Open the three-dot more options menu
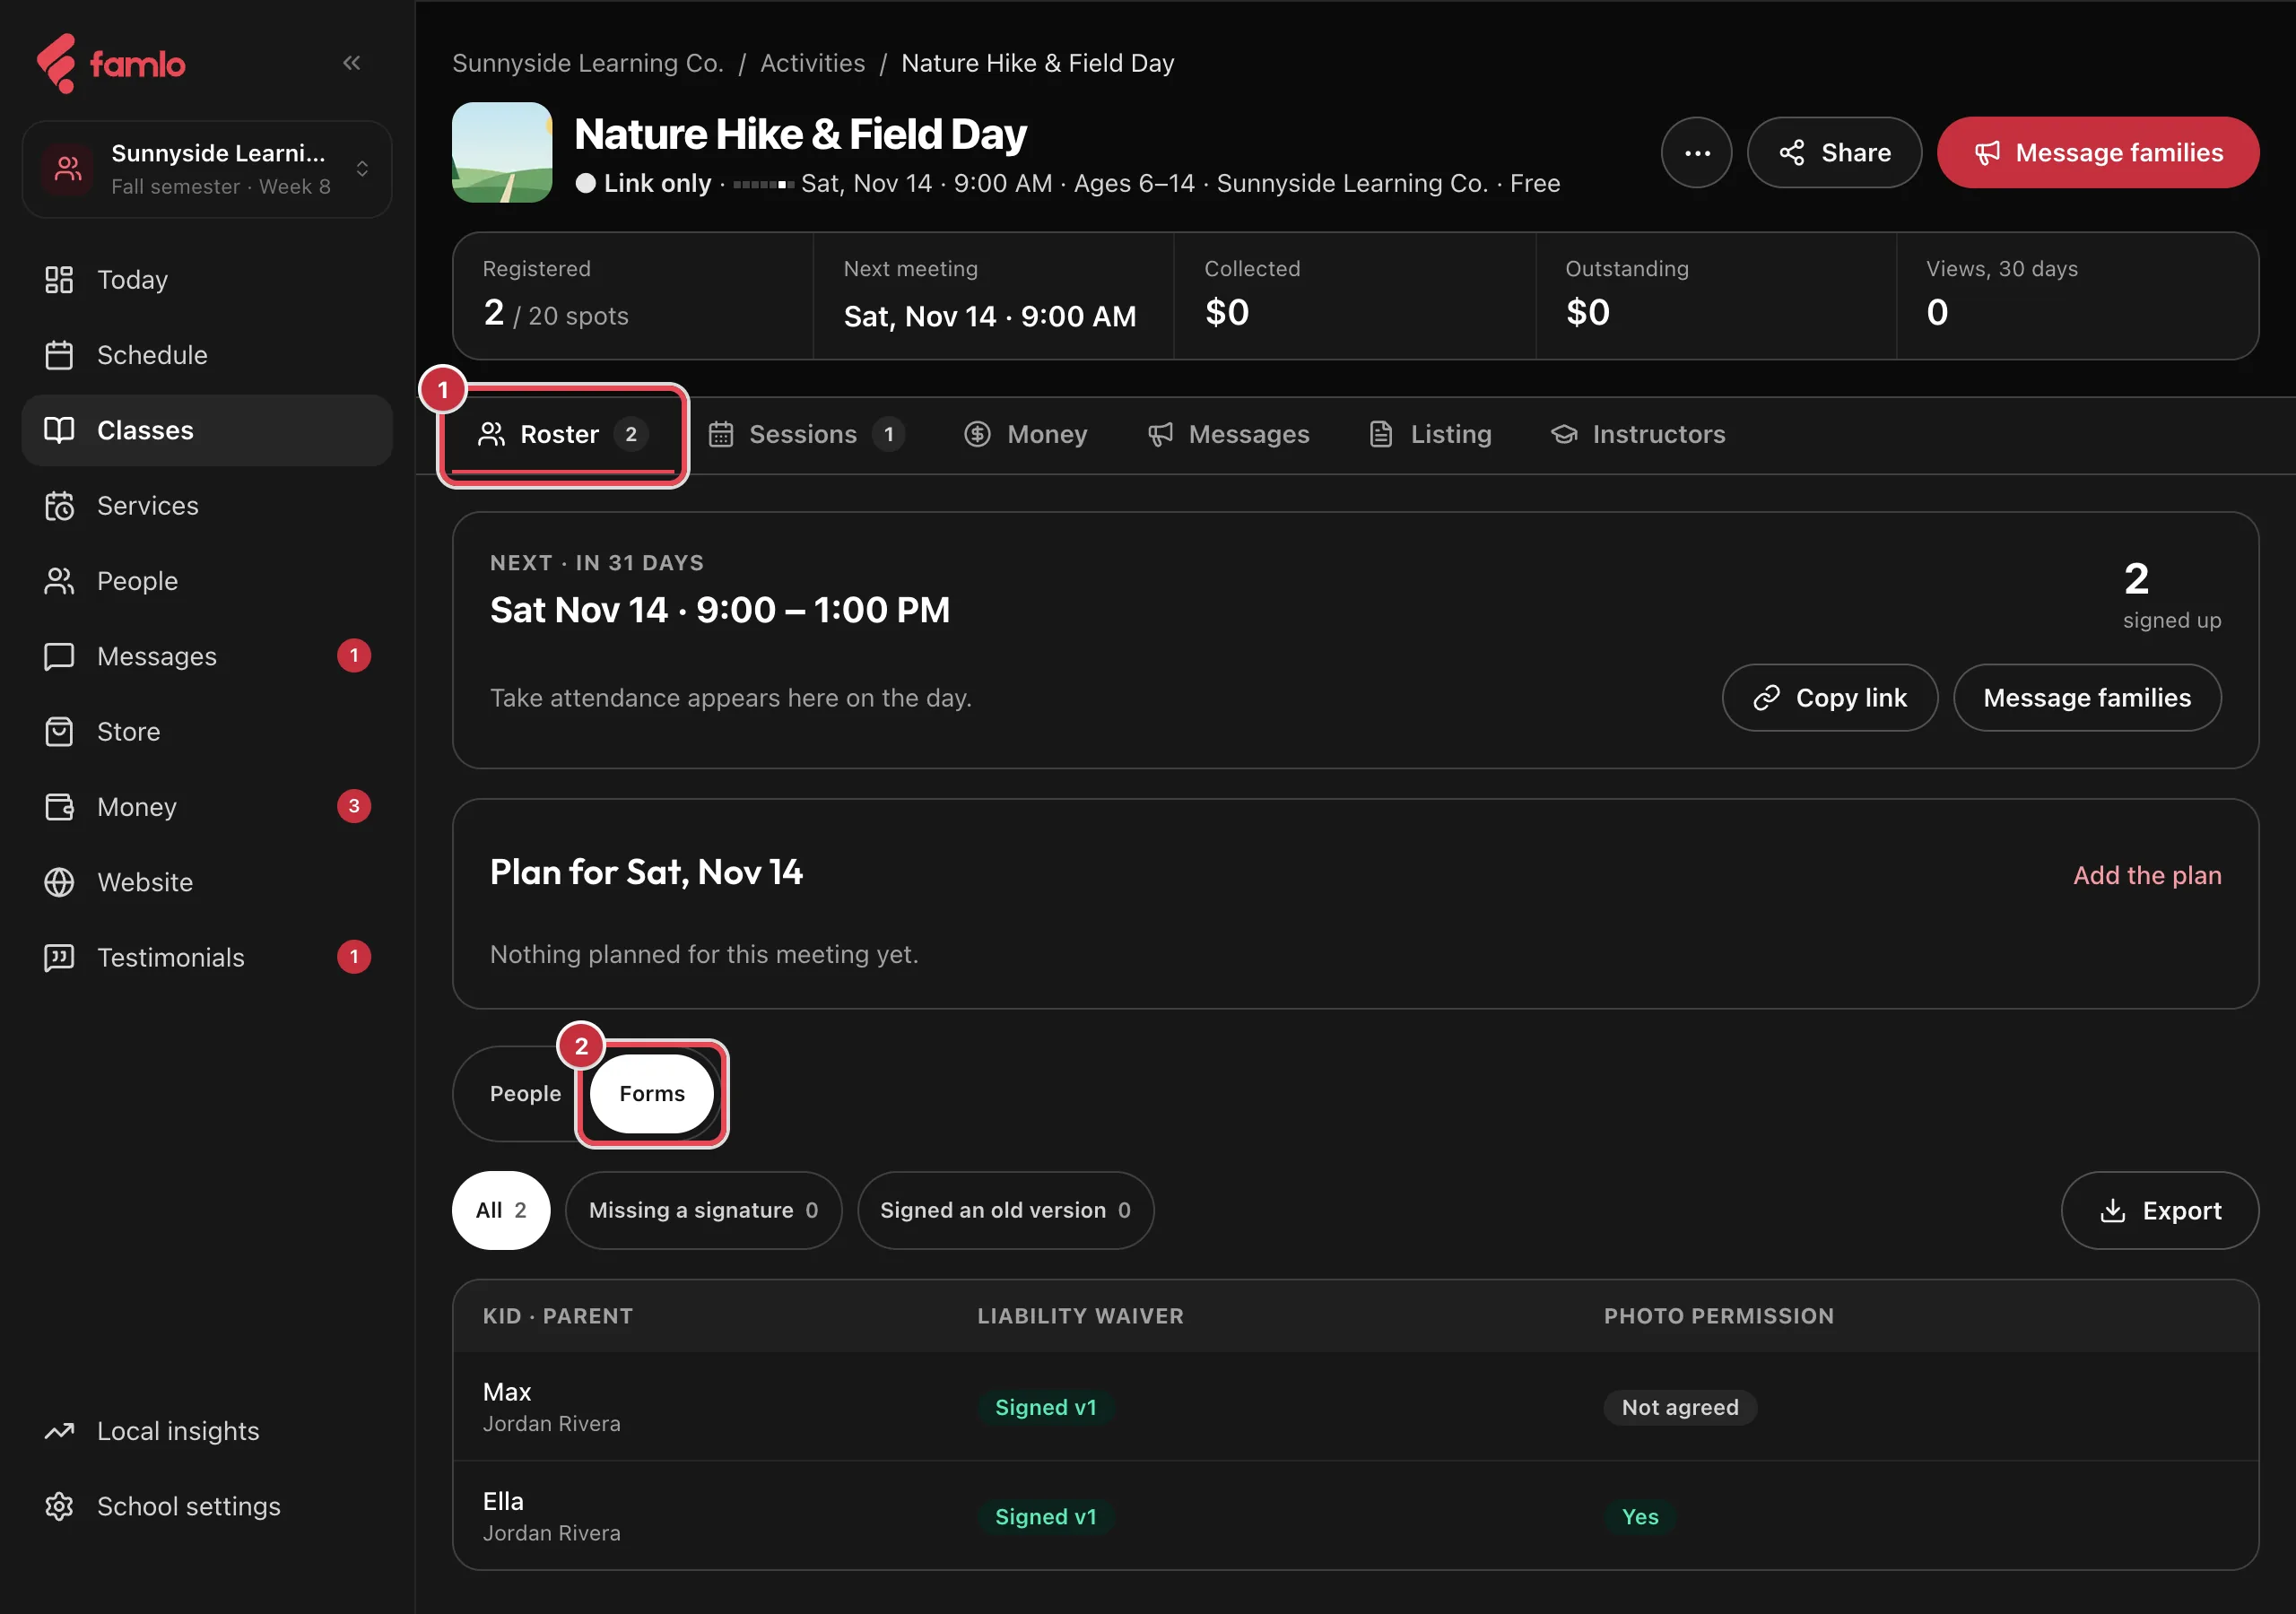Viewport: 2296px width, 1614px height. point(1696,153)
